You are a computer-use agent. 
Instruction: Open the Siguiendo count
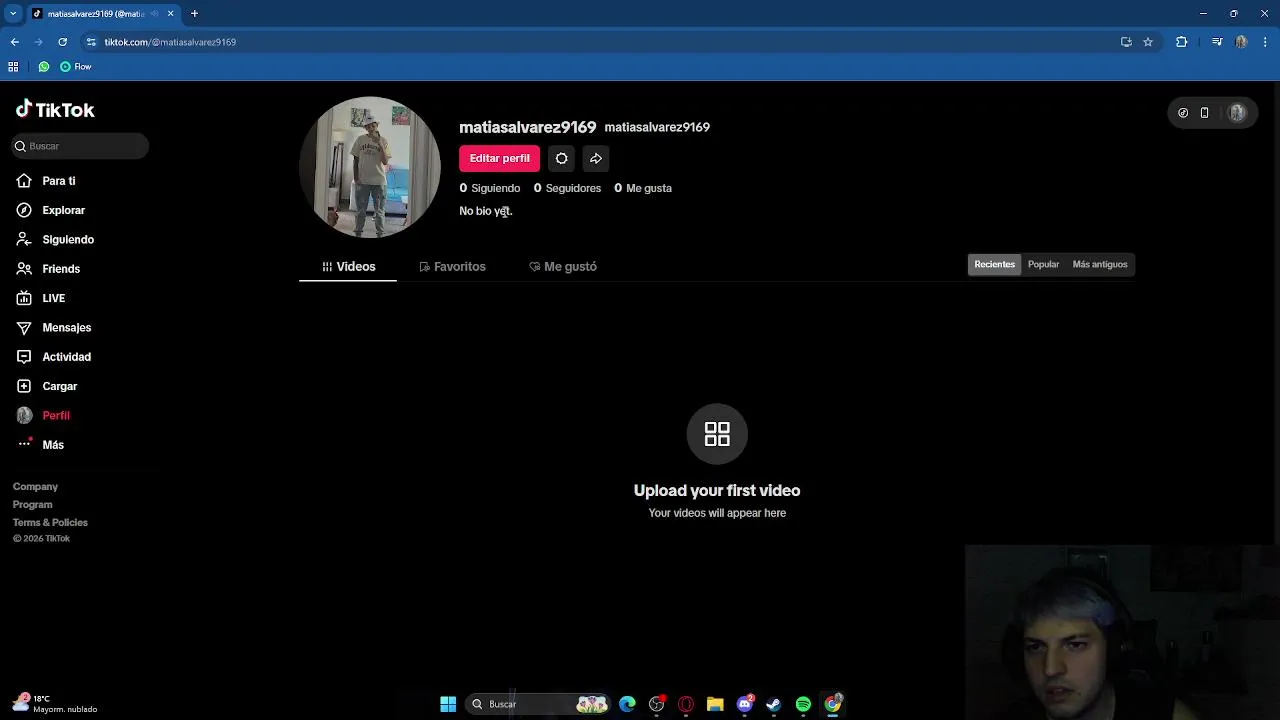[x=490, y=188]
